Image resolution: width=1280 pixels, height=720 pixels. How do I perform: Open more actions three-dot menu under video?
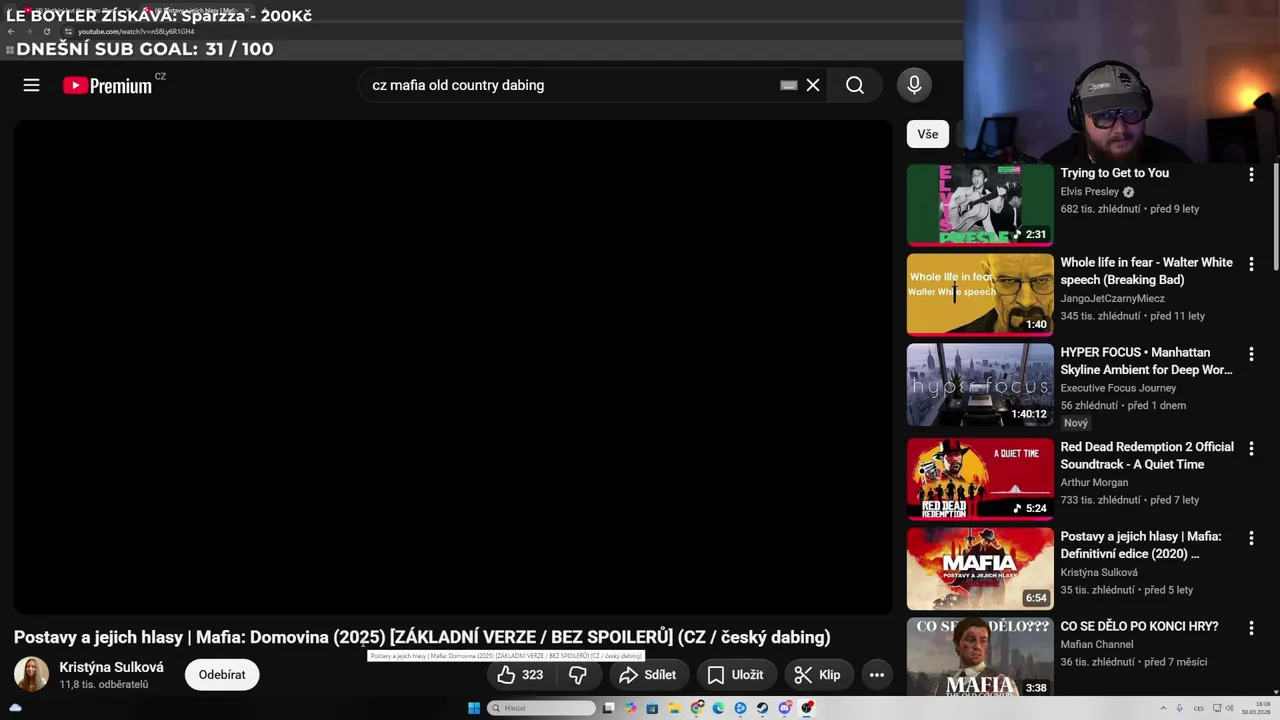point(877,675)
